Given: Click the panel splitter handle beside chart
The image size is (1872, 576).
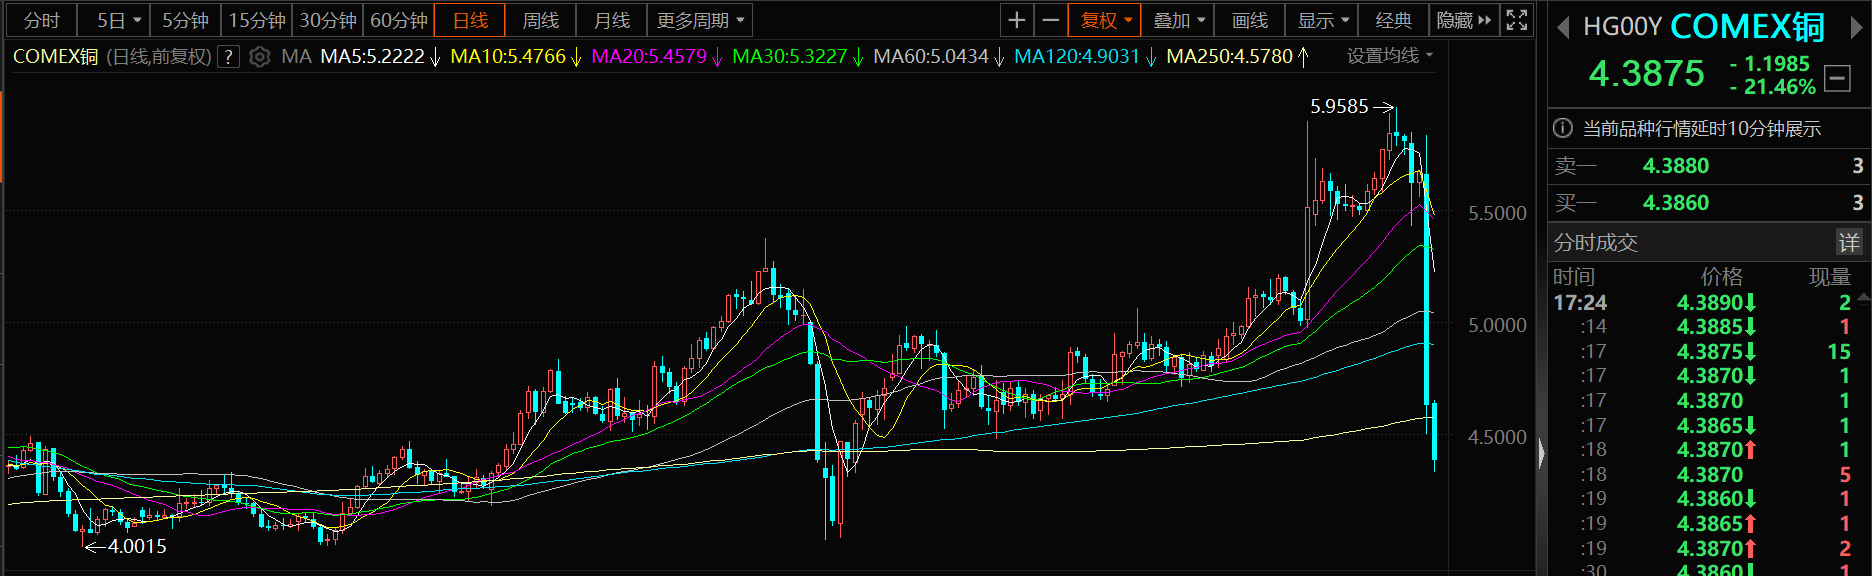Looking at the screenshot, I should tap(1541, 454).
